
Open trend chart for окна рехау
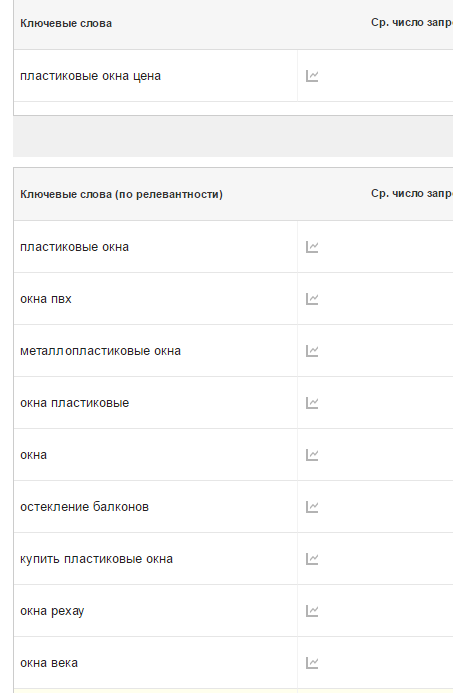point(312,611)
